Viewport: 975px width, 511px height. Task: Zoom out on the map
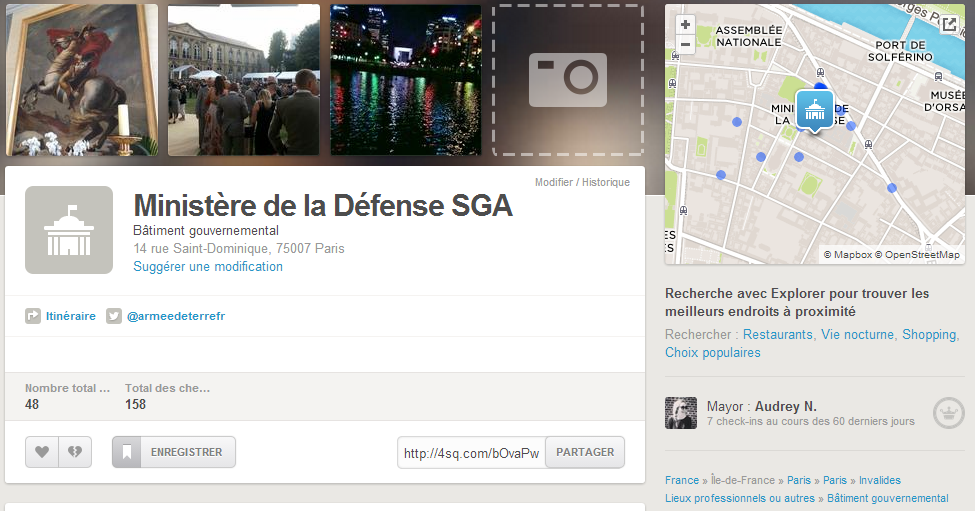(685, 44)
